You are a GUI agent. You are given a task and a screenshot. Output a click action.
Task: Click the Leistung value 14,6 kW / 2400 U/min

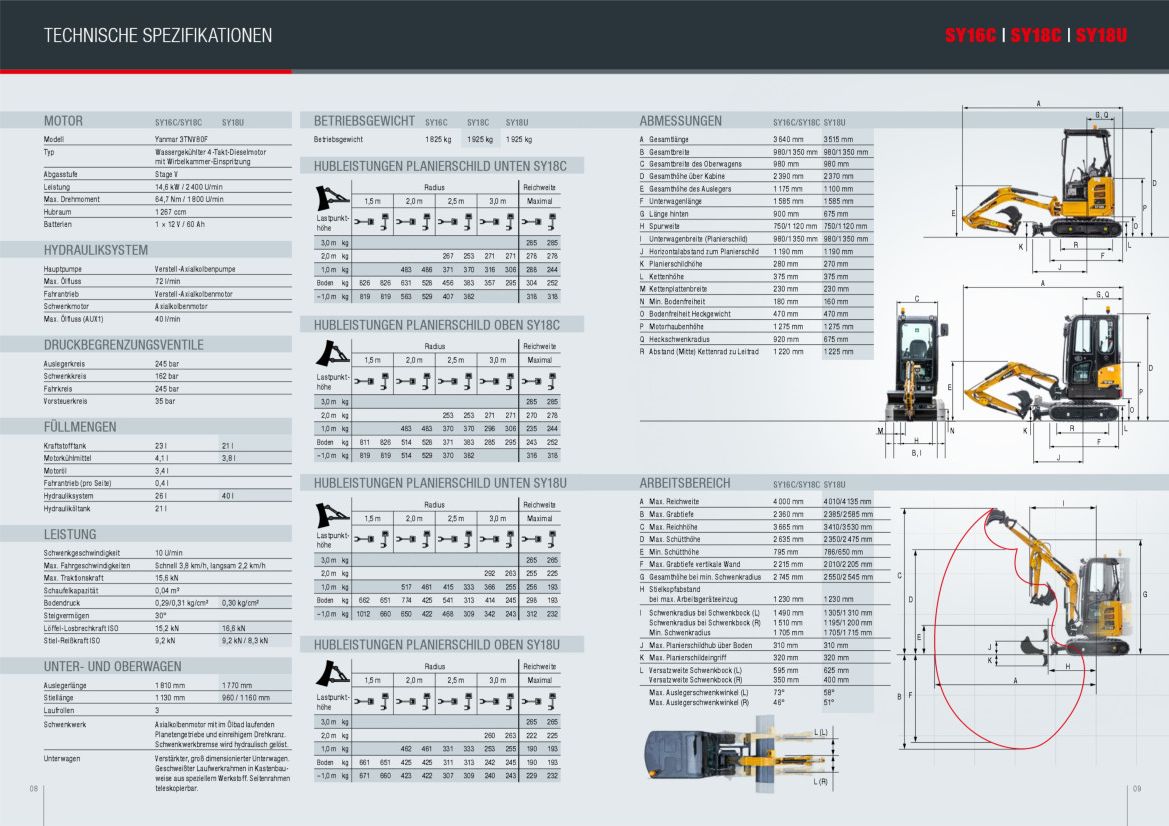(x=189, y=187)
